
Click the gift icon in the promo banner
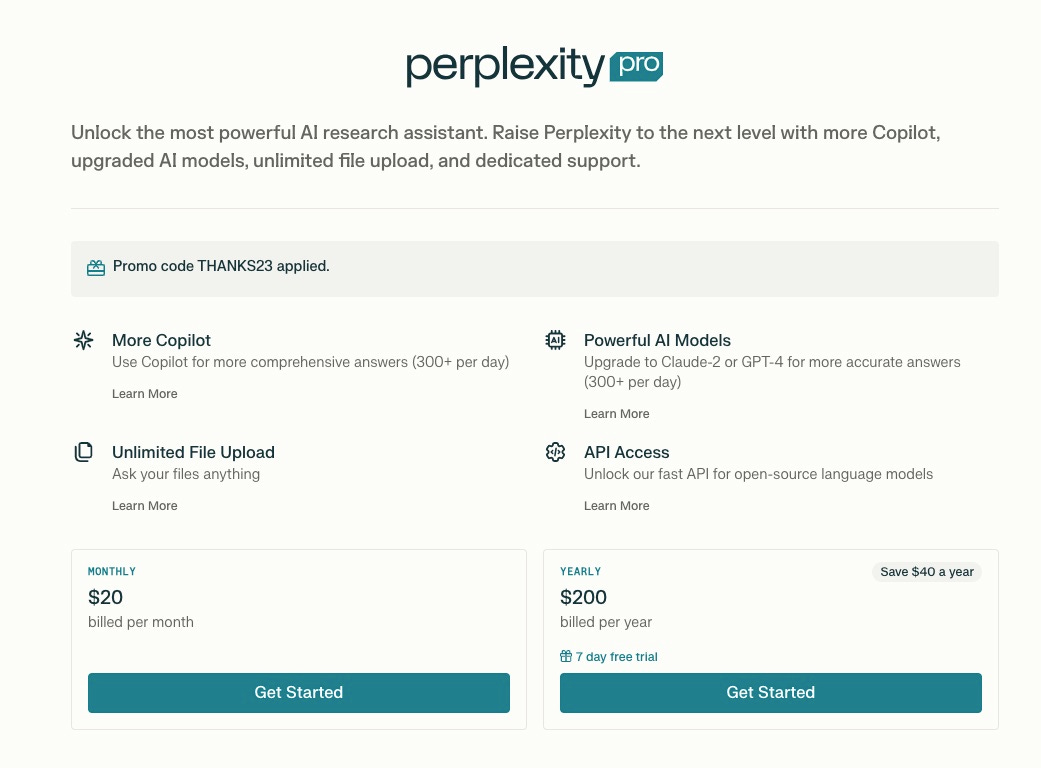pos(96,267)
